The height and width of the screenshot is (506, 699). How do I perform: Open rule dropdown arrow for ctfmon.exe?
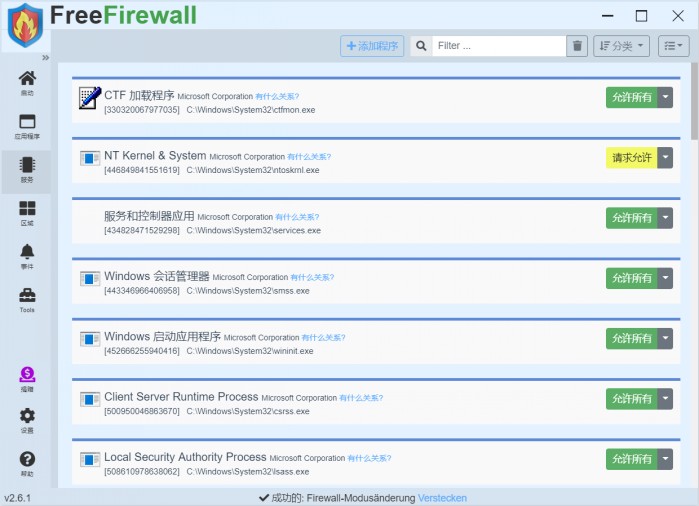[x=665, y=97]
